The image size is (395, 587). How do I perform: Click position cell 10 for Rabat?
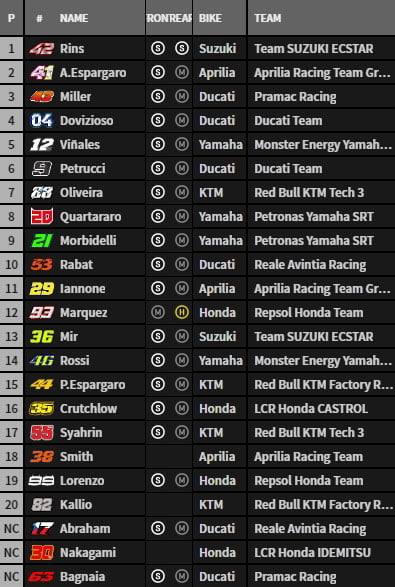click(x=11, y=265)
